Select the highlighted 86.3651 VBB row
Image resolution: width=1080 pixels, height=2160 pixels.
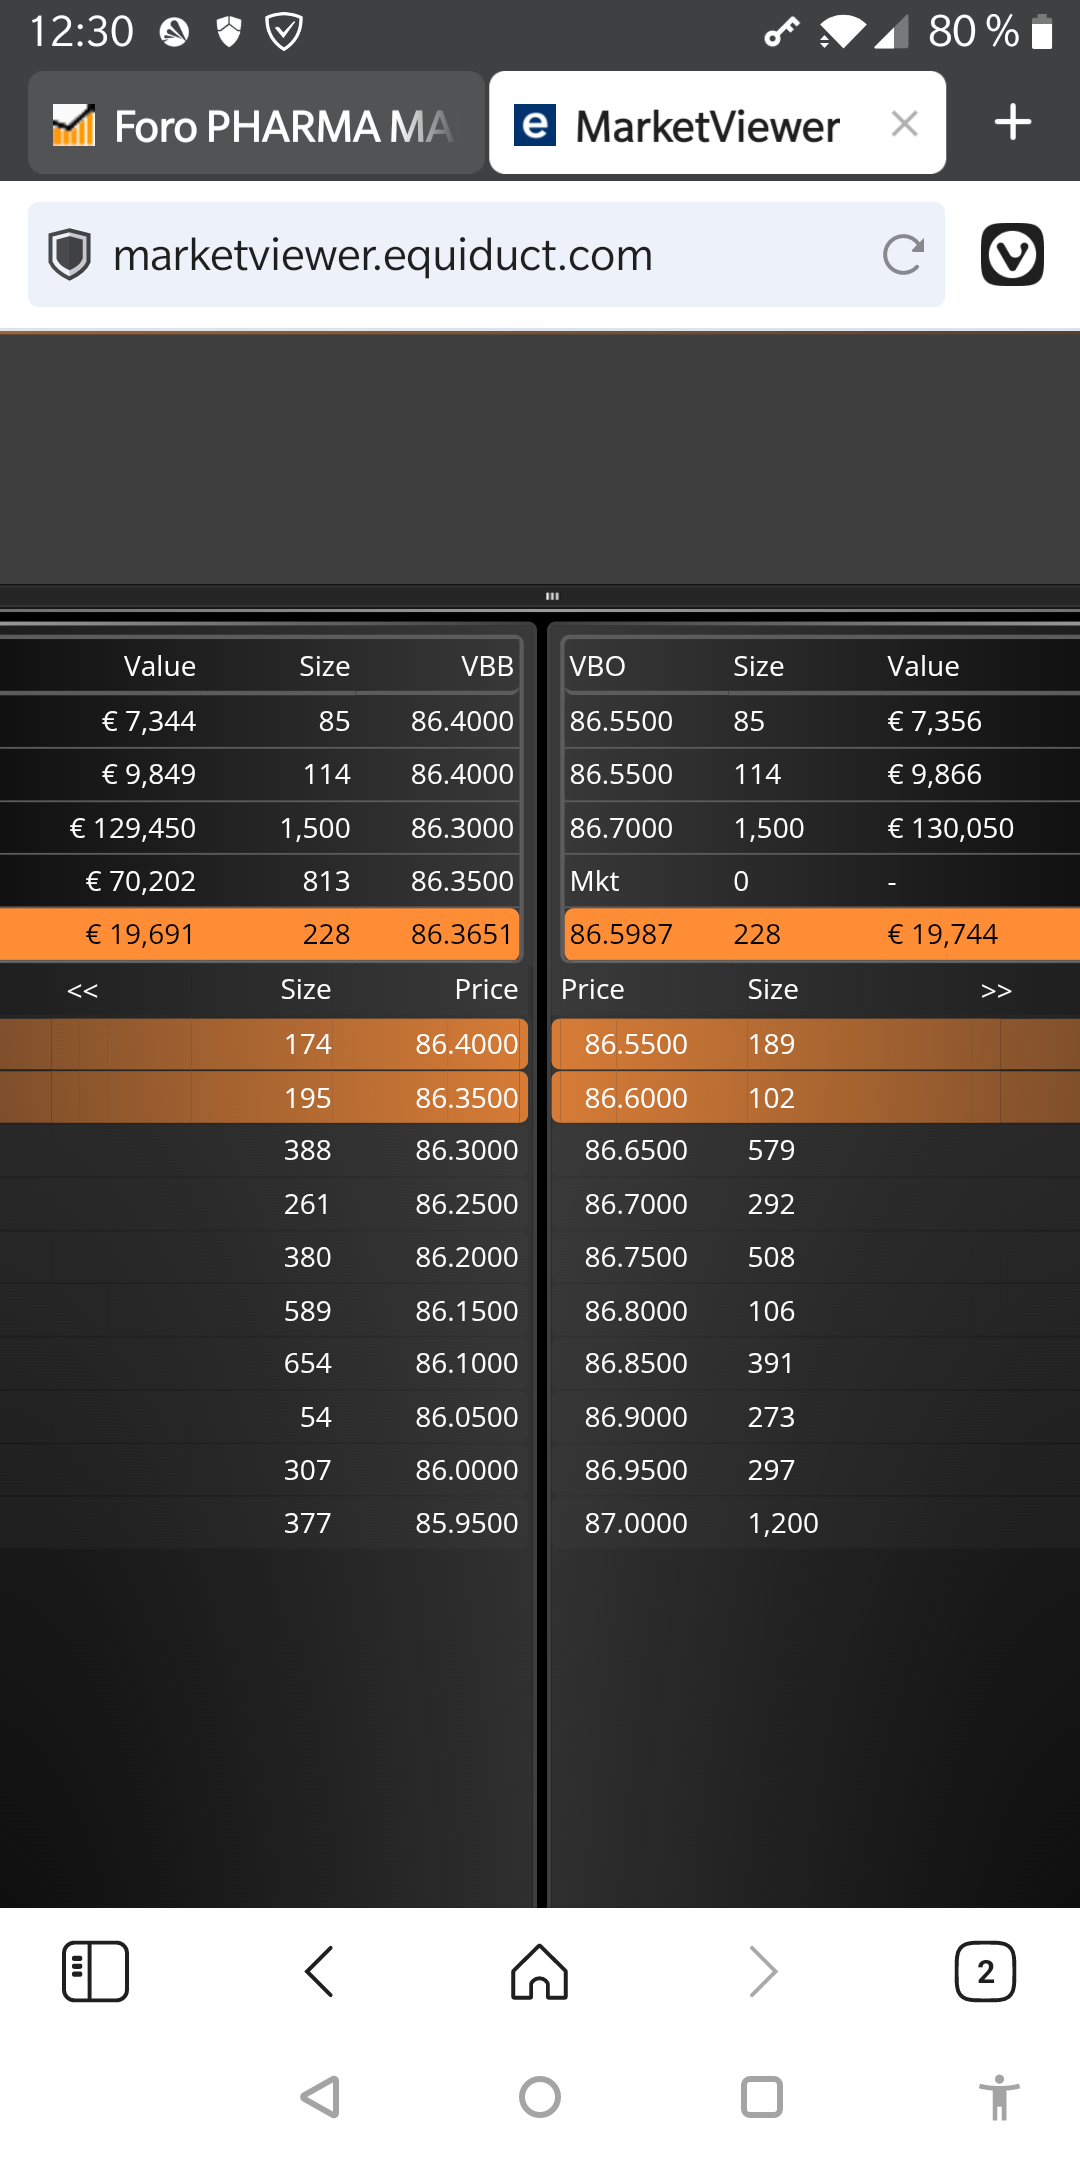click(260, 934)
